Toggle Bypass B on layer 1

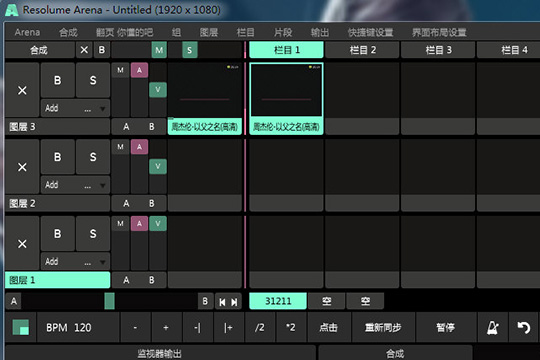(58, 234)
